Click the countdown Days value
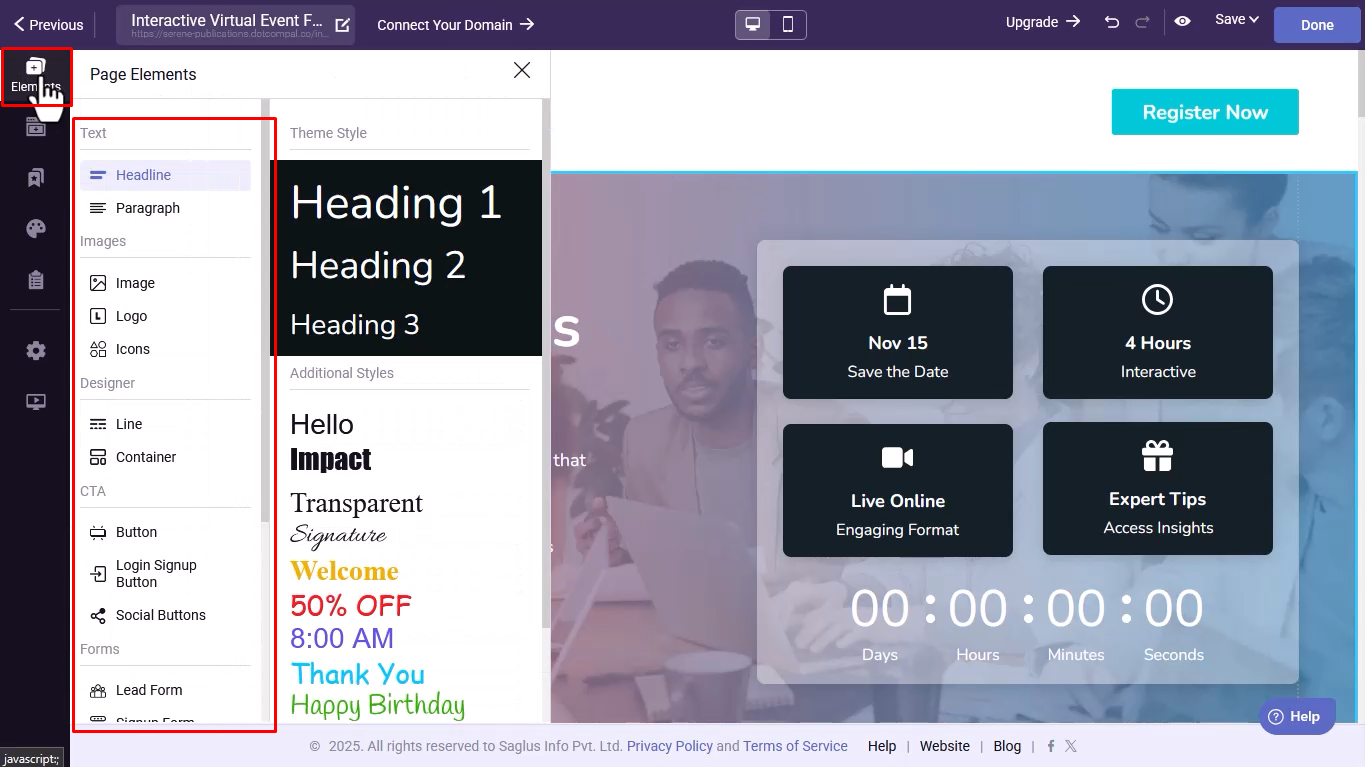The width and height of the screenshot is (1365, 767). click(x=880, y=609)
